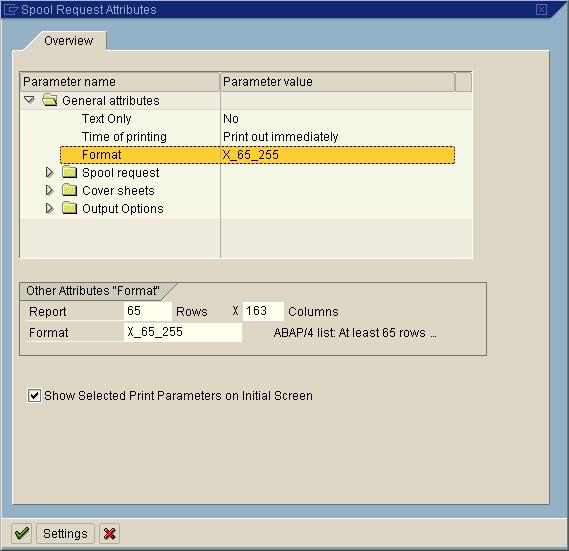Select the Overview tab
Screen dimensions: 569x551
pyautogui.click(x=68, y=41)
